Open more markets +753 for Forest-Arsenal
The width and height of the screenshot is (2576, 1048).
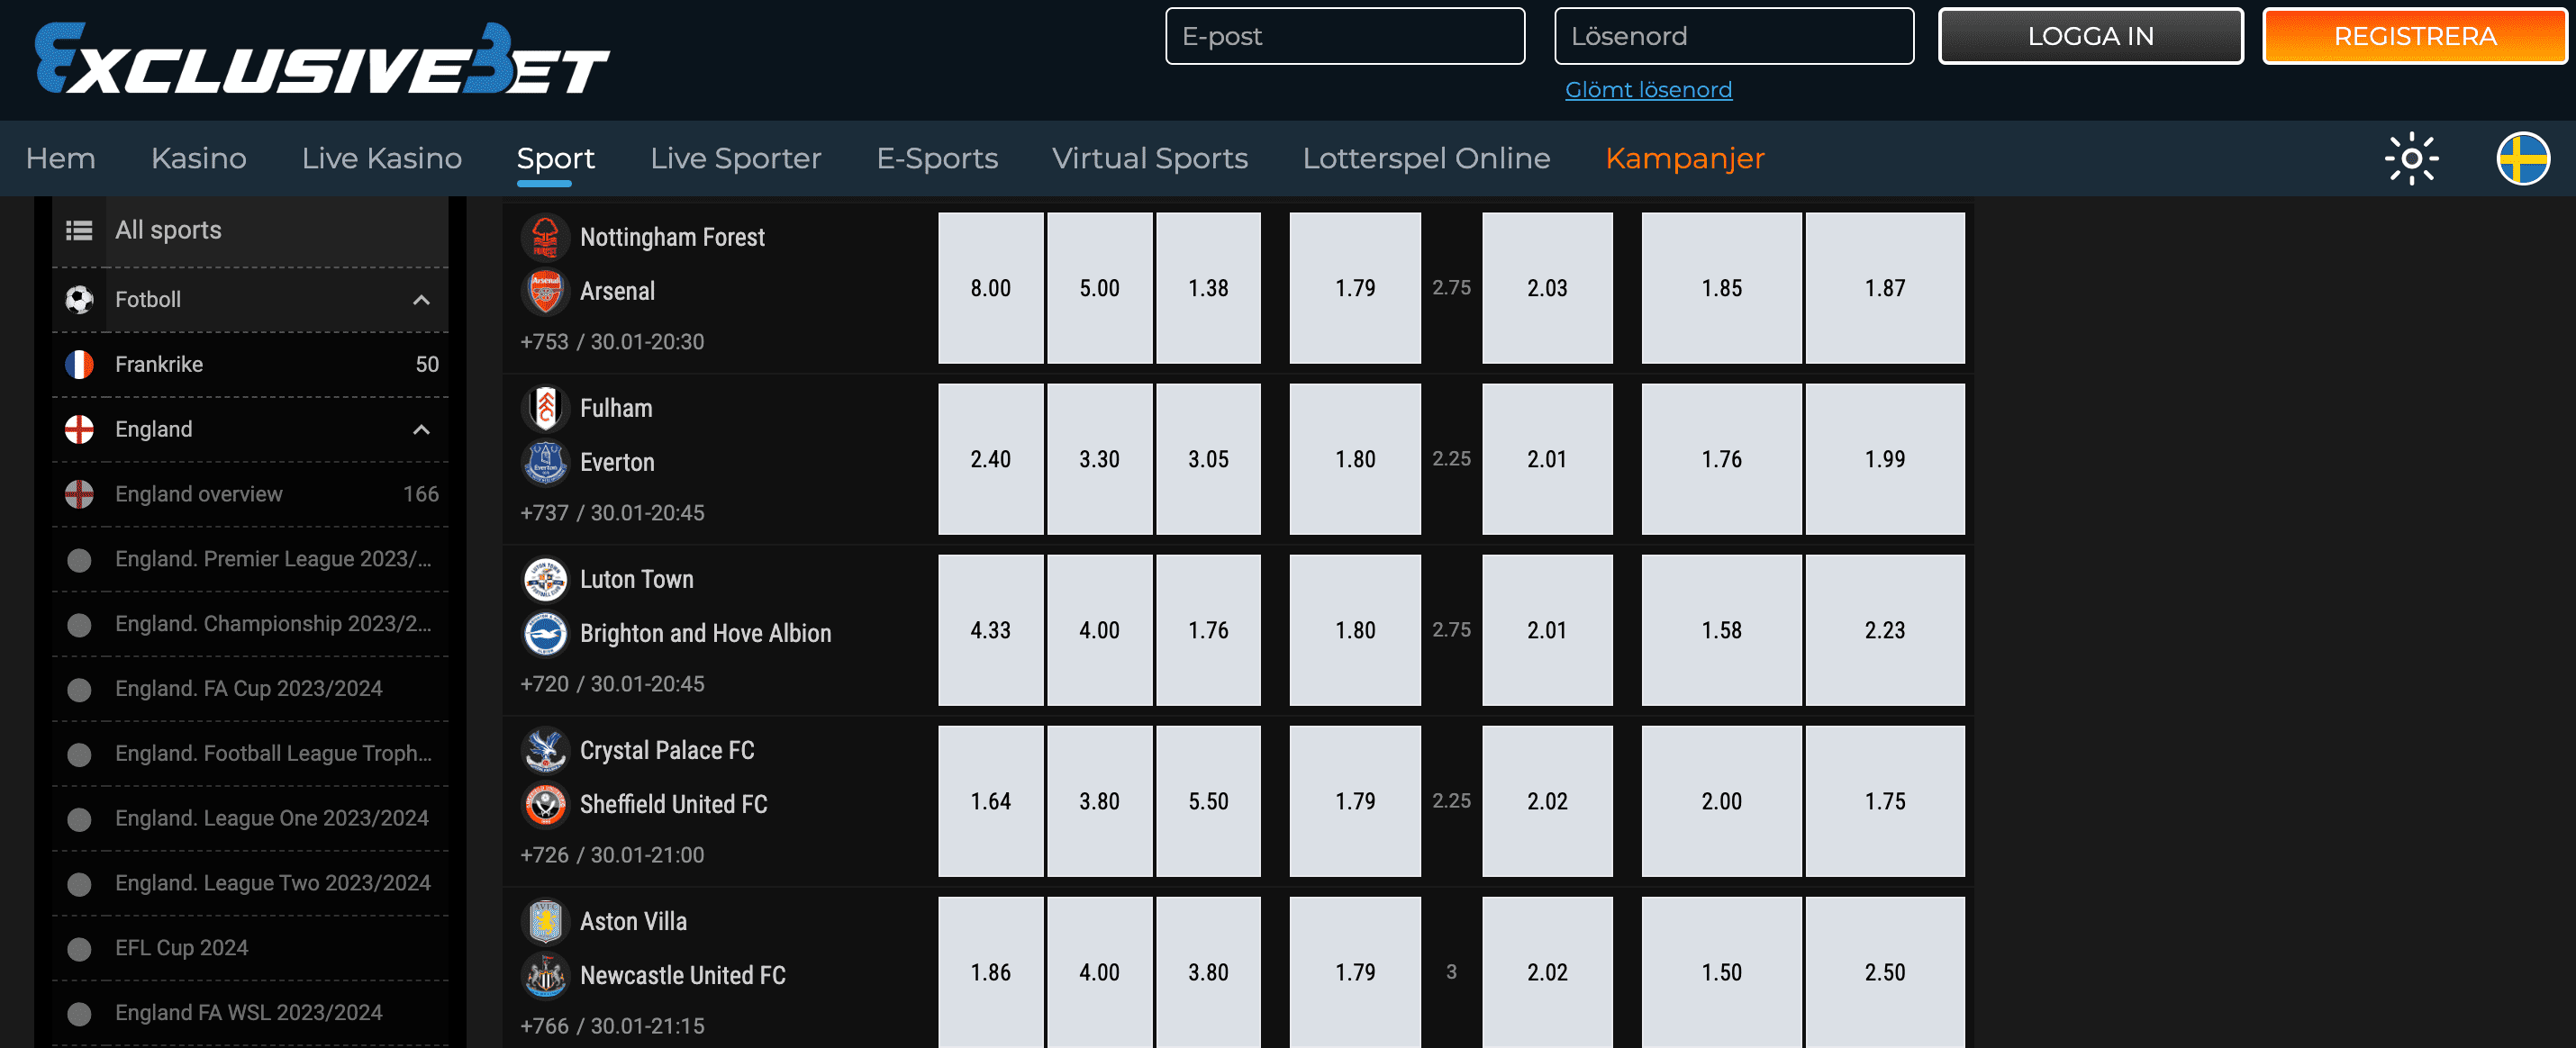544,342
